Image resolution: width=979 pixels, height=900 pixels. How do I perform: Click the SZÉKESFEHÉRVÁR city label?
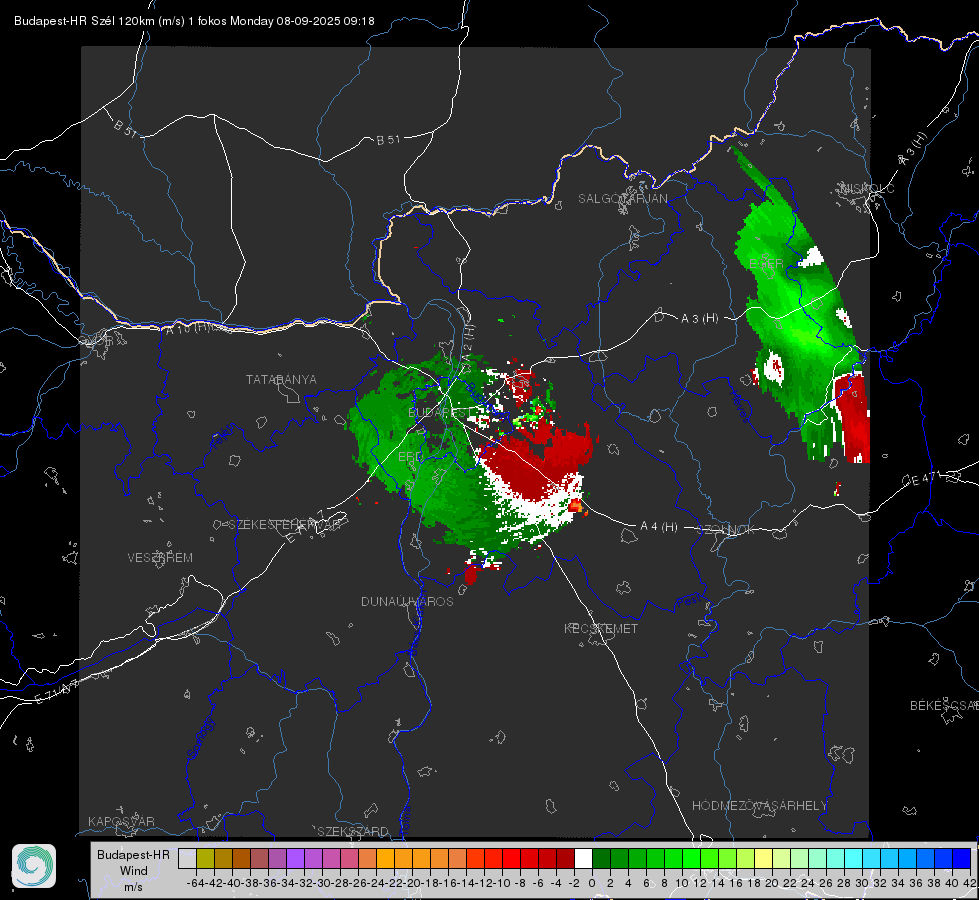pos(286,524)
